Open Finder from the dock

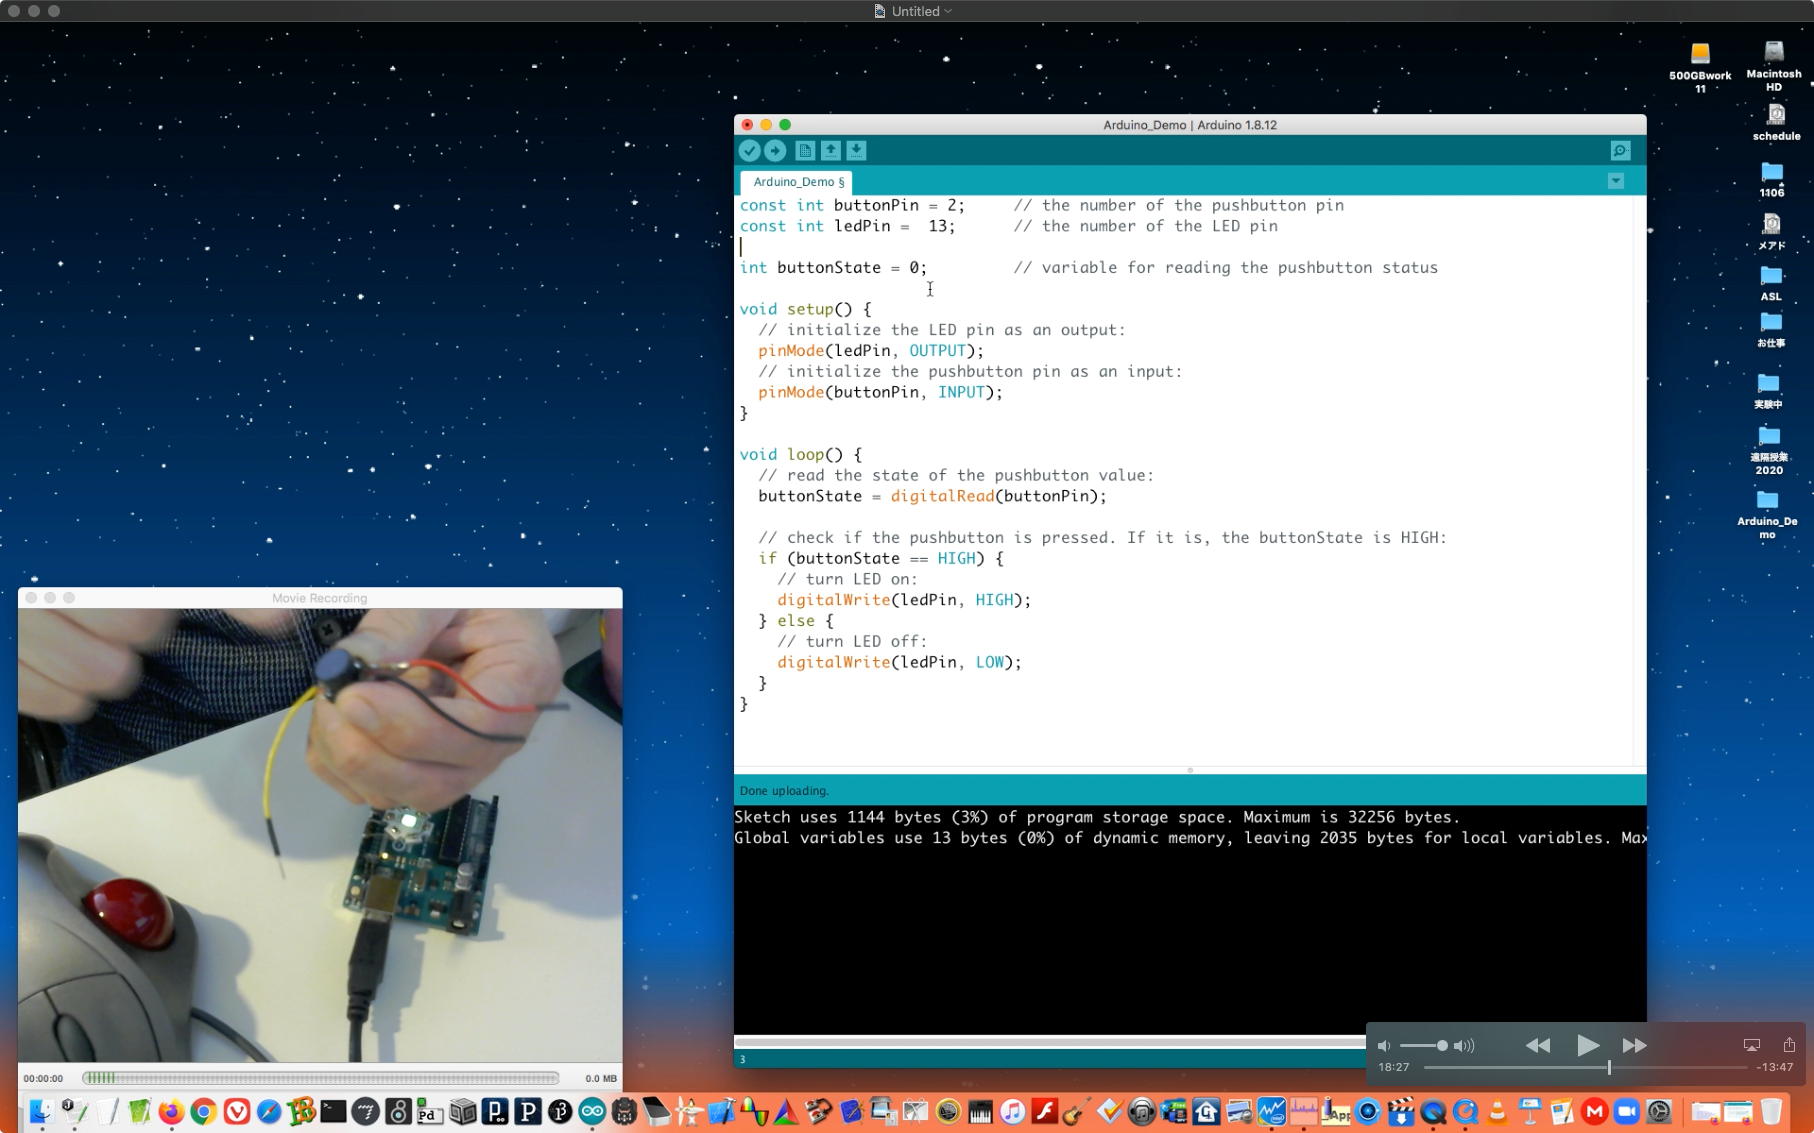[41, 1111]
